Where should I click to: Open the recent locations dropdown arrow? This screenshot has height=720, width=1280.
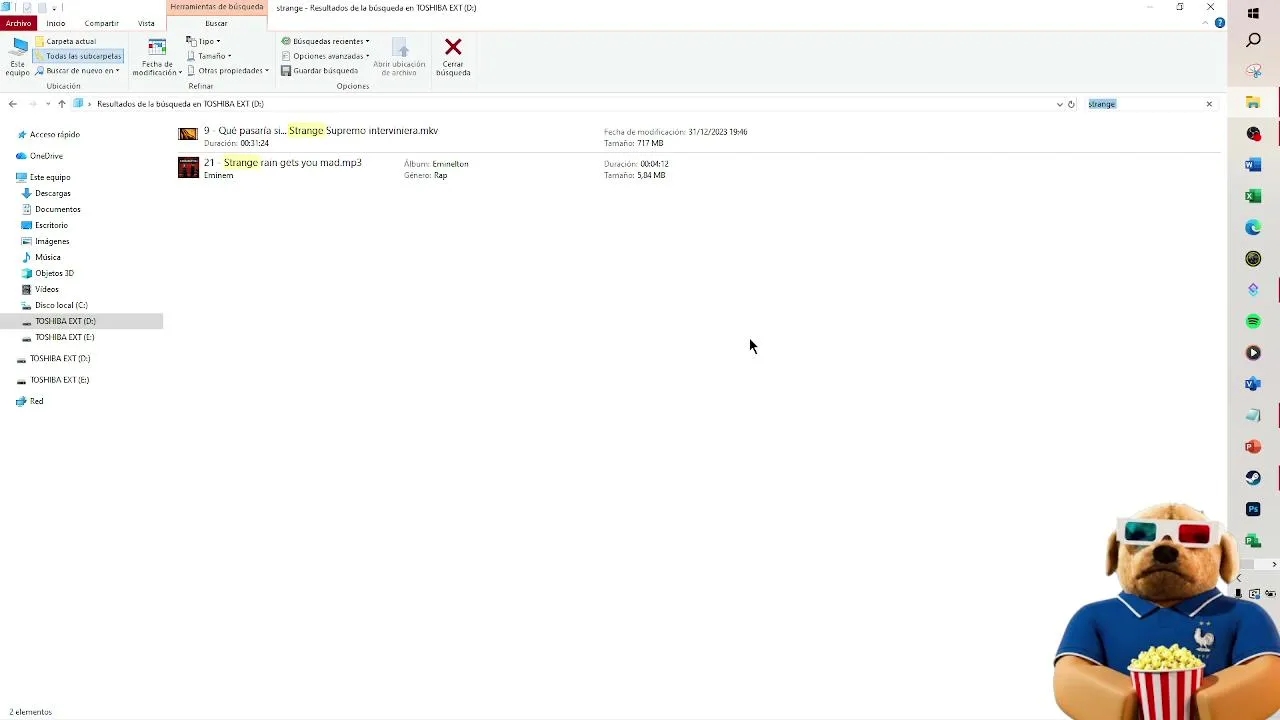[x=47, y=104]
